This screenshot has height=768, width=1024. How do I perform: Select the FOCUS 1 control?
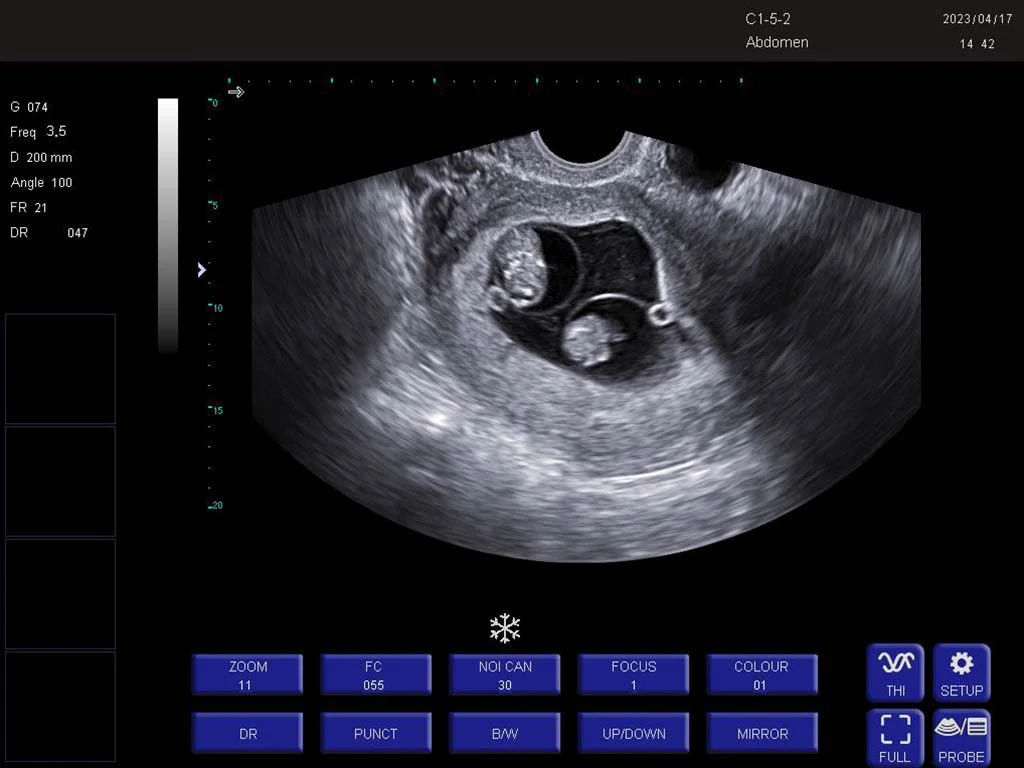pyautogui.click(x=633, y=675)
